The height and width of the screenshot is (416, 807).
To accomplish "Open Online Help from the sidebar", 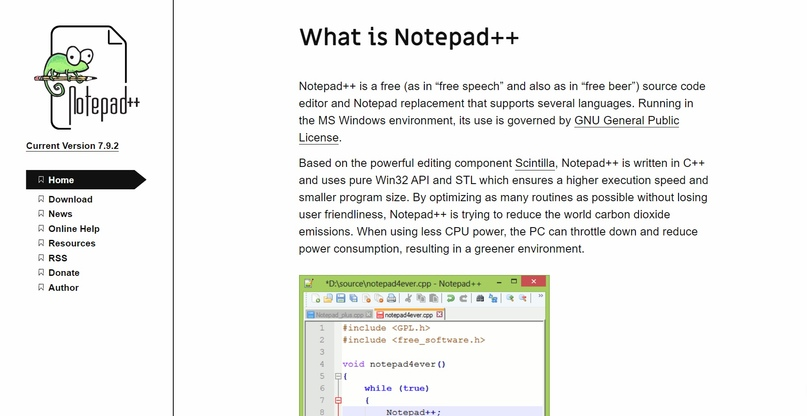I will coord(74,229).
